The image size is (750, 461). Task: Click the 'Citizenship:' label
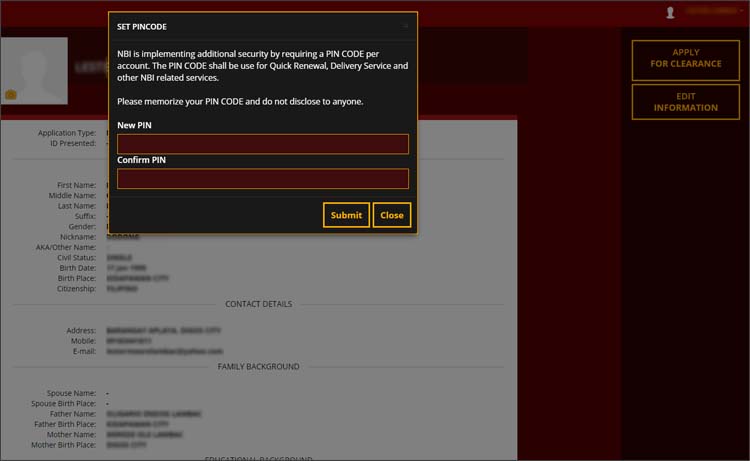[77, 289]
